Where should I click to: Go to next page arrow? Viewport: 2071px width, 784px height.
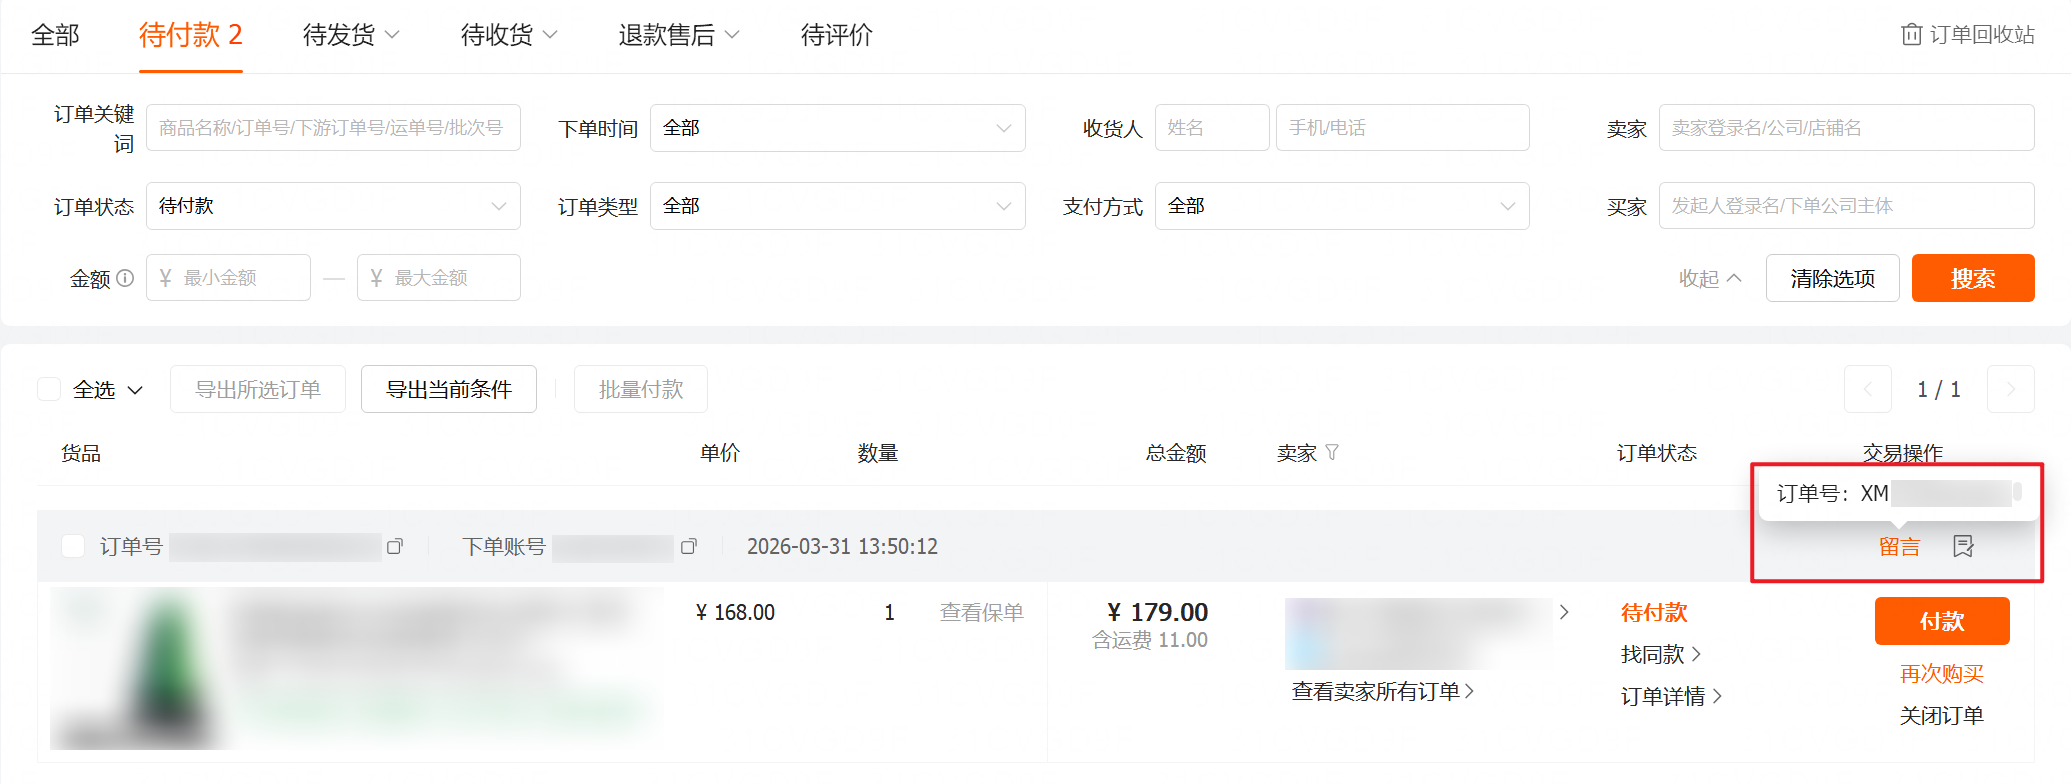click(2010, 390)
